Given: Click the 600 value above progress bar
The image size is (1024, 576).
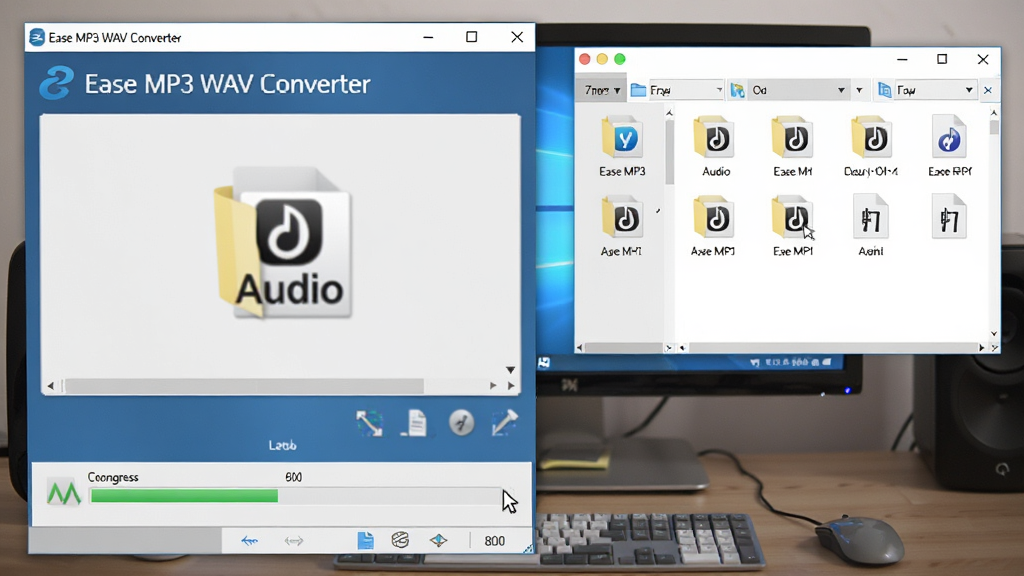Looking at the screenshot, I should coord(294,477).
